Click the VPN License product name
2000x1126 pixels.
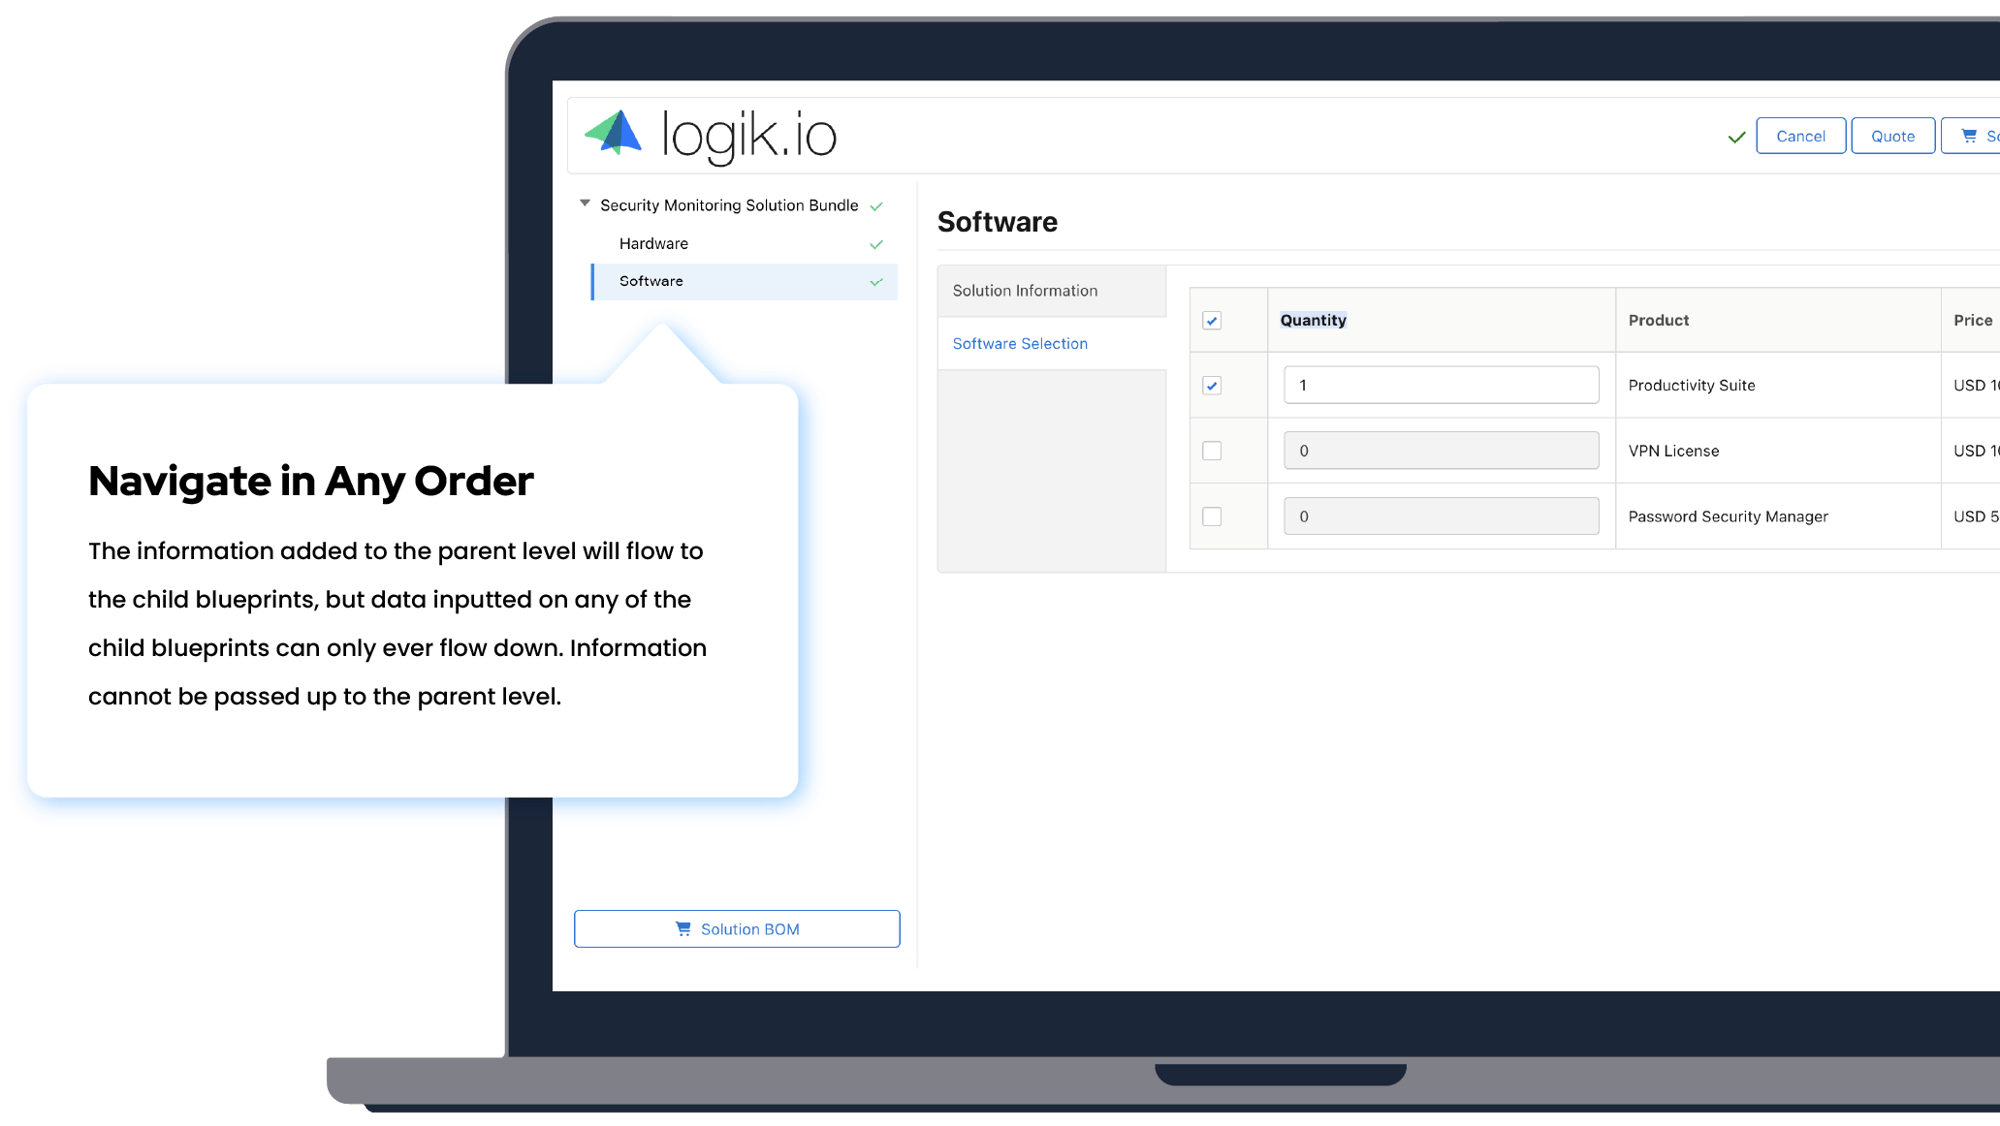[1673, 451]
